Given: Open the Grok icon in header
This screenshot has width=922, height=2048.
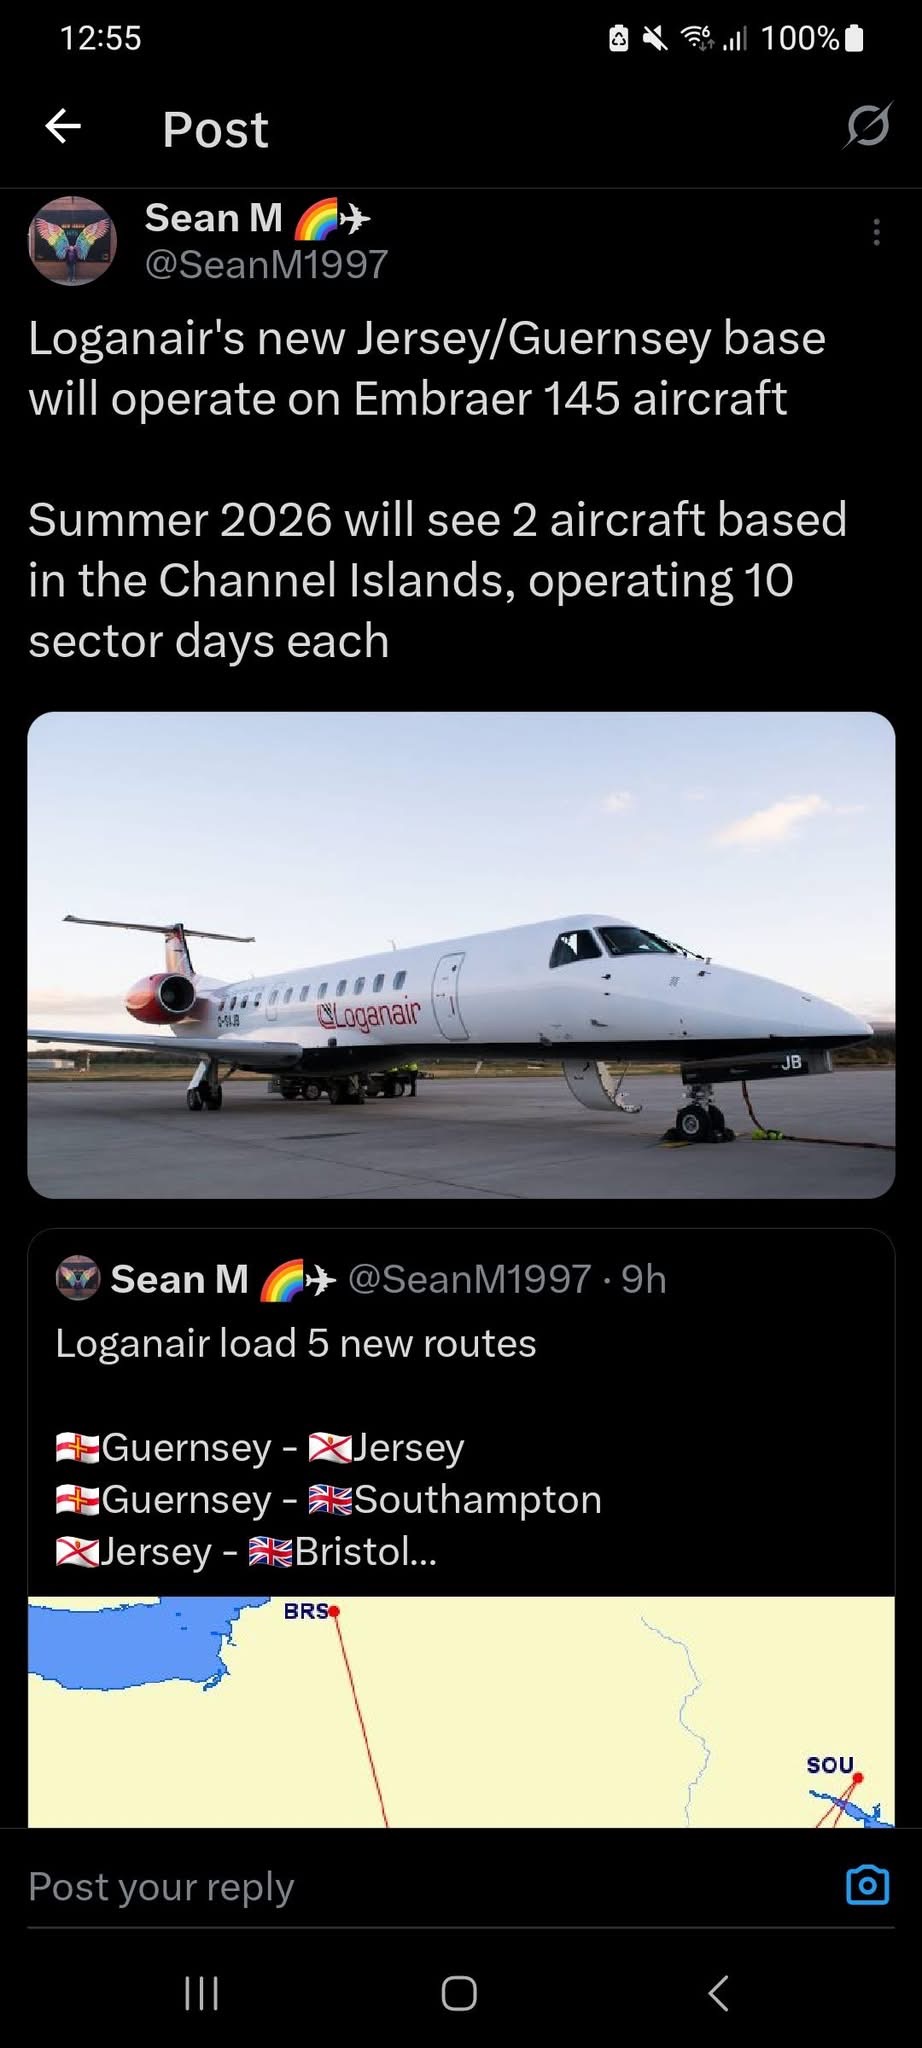Looking at the screenshot, I should click(867, 127).
